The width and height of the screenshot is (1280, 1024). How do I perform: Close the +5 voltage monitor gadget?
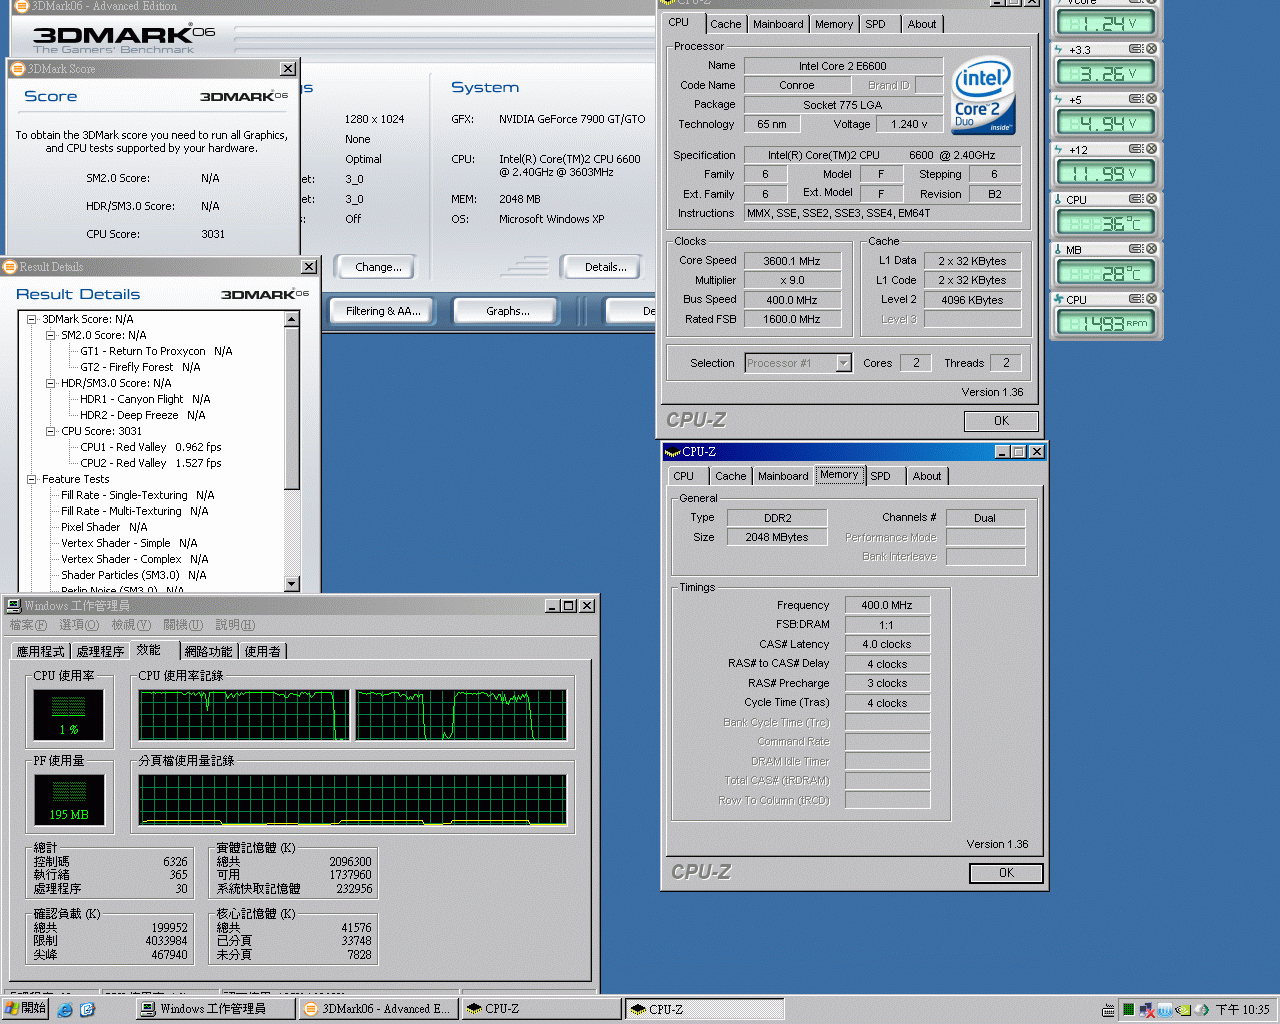click(x=1151, y=99)
